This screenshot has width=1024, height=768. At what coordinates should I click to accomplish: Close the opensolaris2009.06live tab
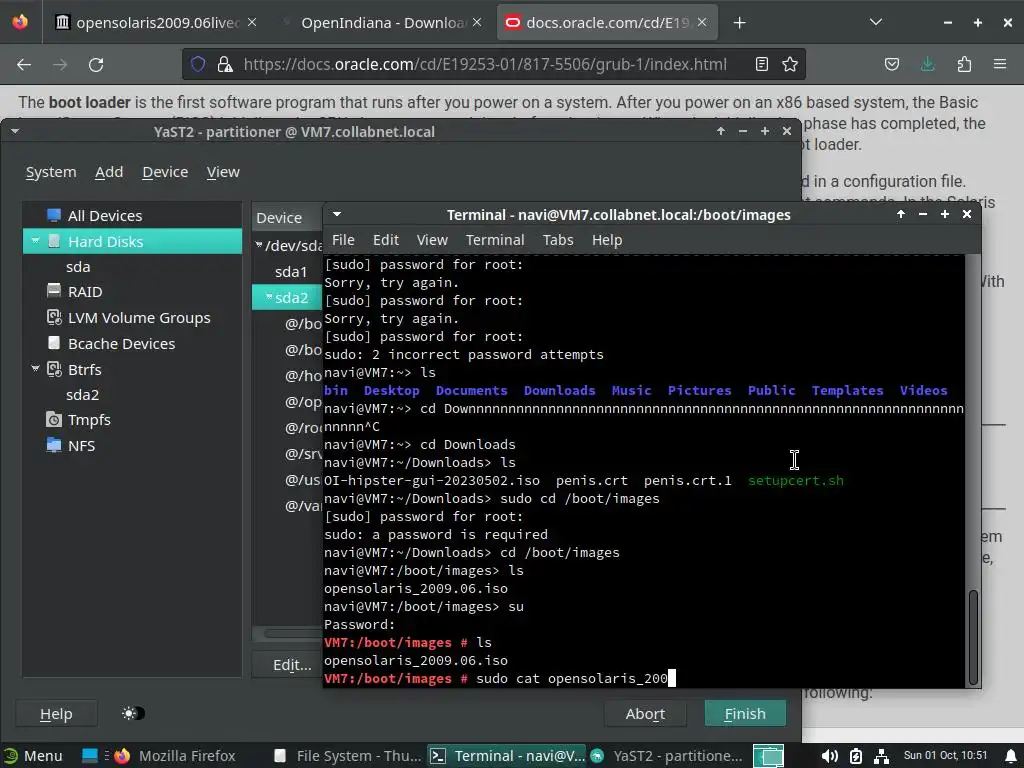click(x=252, y=22)
